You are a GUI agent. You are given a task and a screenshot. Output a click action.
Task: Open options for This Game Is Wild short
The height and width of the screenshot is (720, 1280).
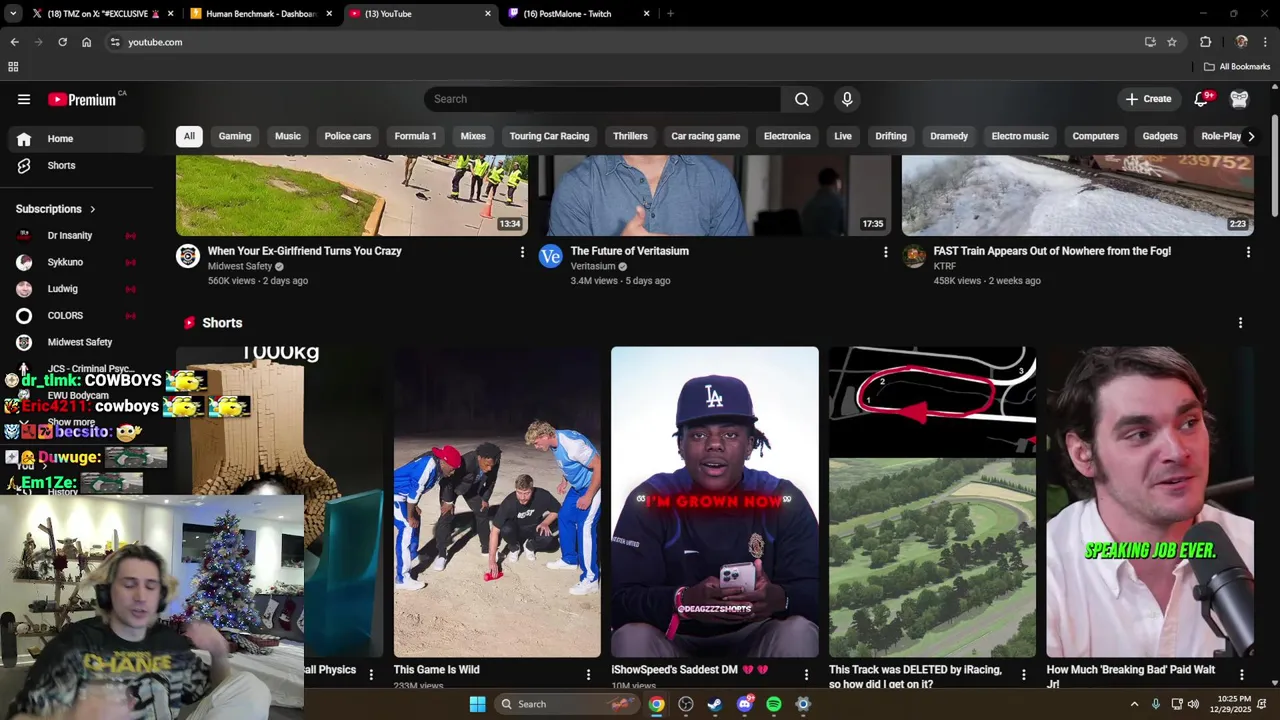[588, 675]
